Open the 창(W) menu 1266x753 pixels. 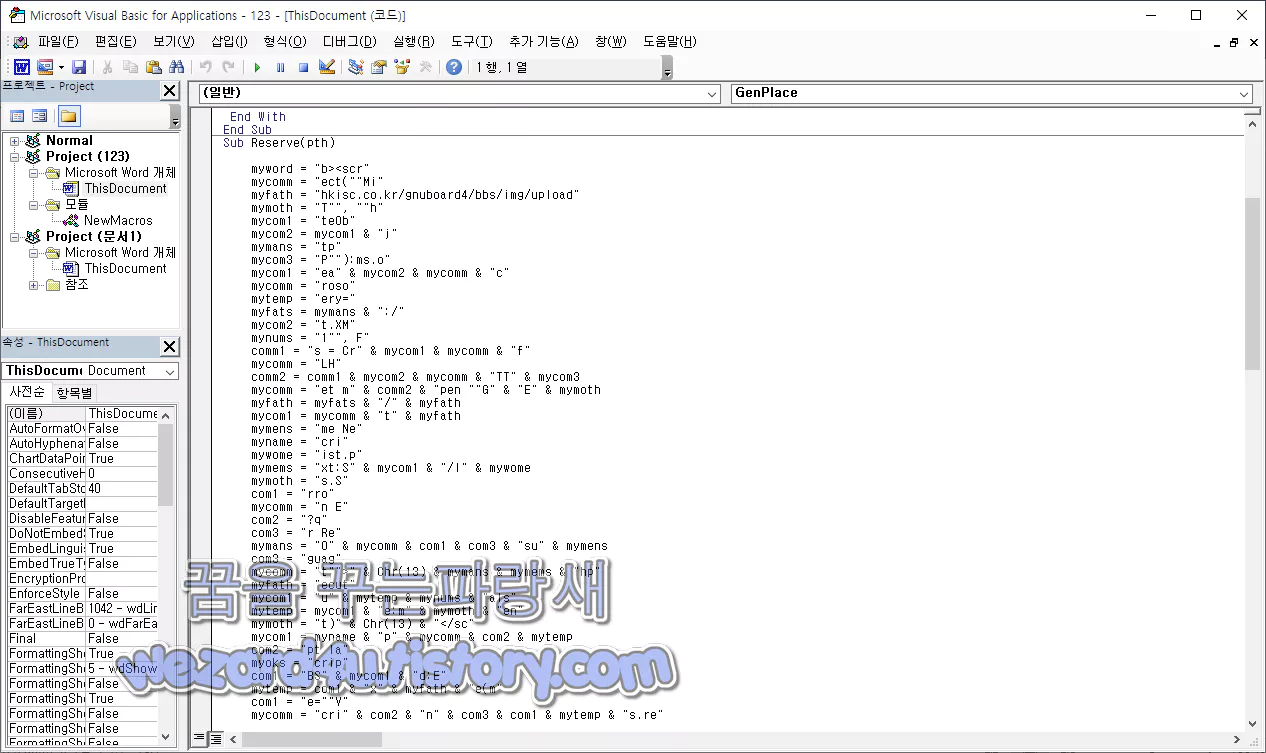610,41
